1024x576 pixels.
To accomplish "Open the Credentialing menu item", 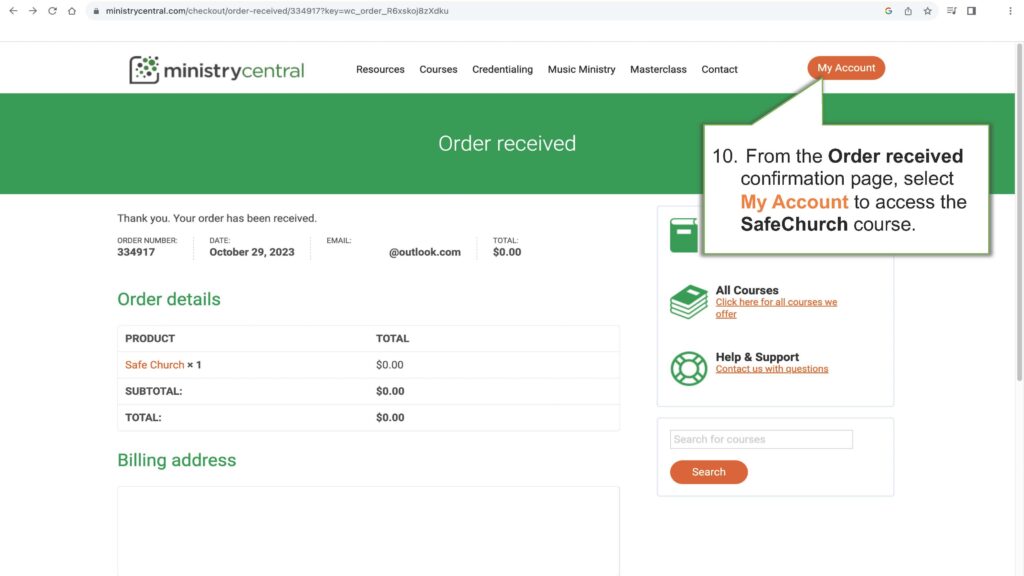I will (502, 69).
